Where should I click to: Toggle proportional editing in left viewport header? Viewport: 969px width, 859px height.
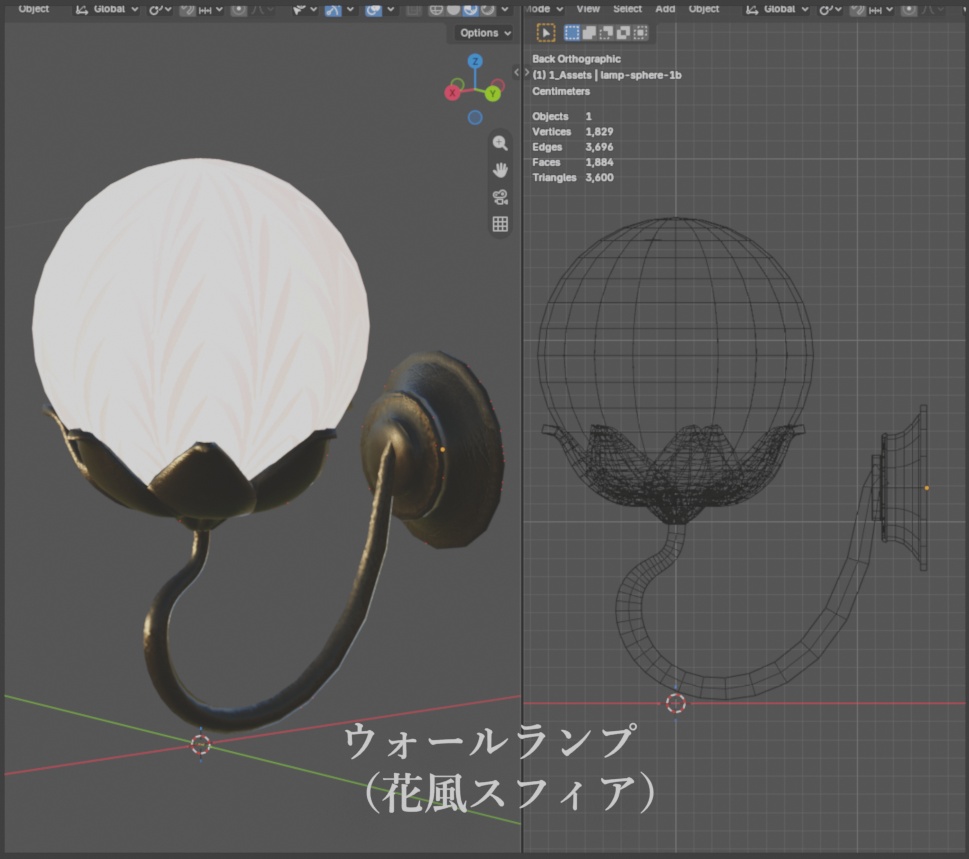tap(239, 9)
